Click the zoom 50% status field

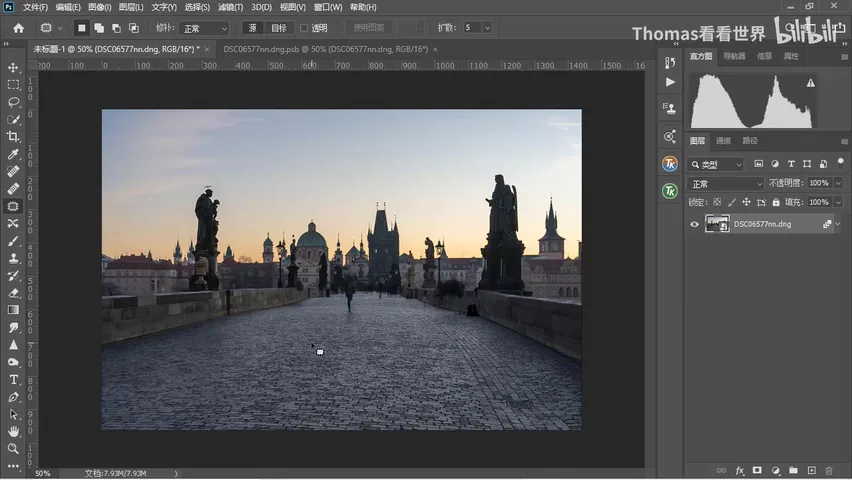pos(43,473)
